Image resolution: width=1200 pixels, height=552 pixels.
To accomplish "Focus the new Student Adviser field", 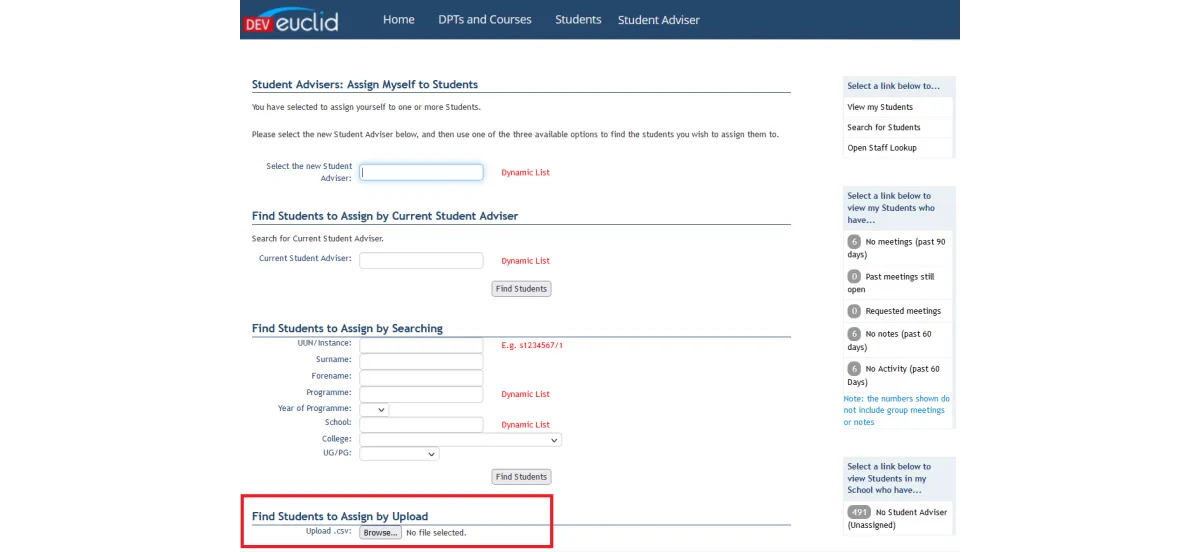I will click(421, 172).
